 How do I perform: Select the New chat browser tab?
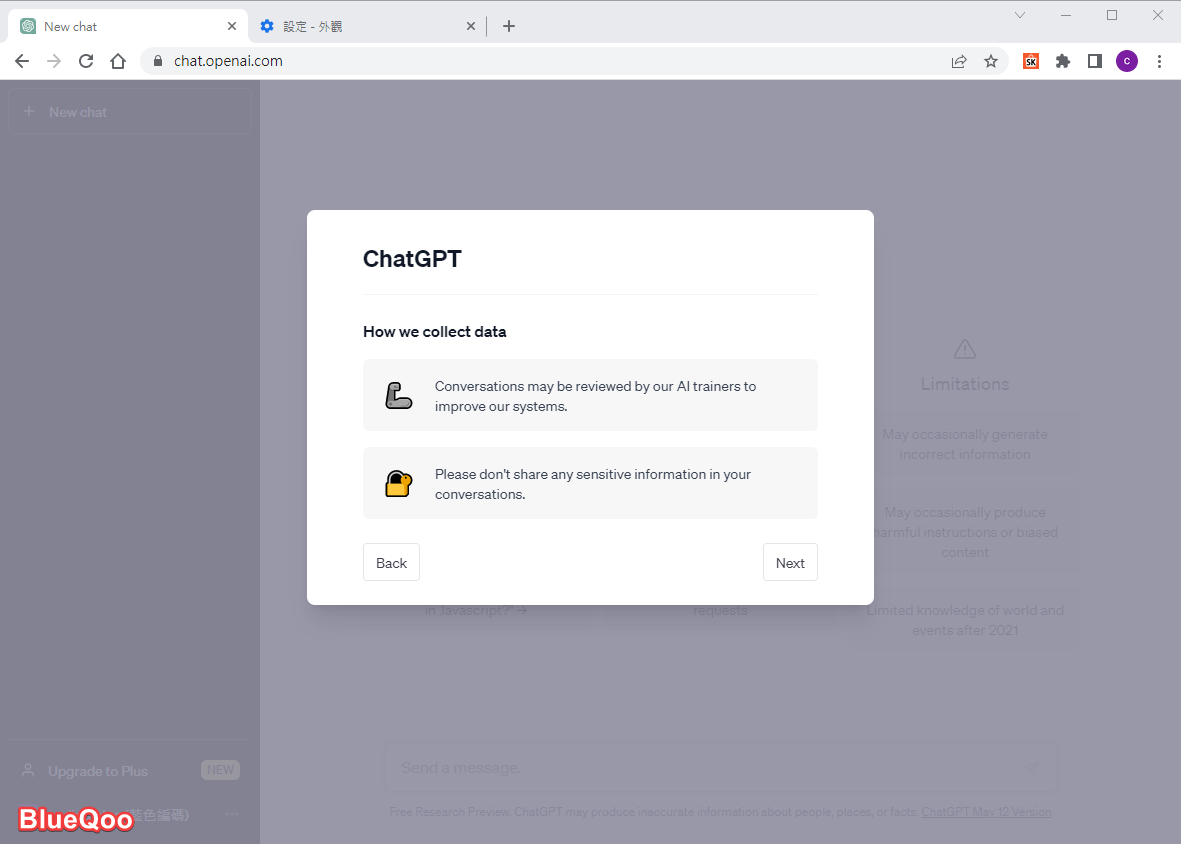(120, 26)
